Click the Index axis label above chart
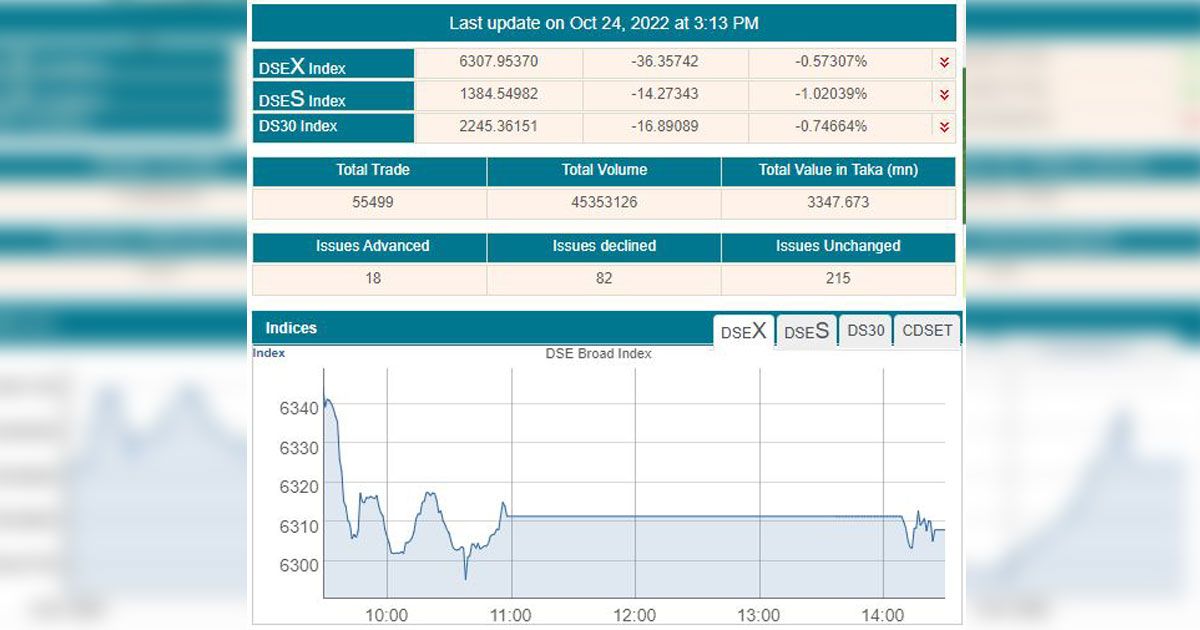Image resolution: width=1200 pixels, height=630 pixels. [268, 353]
